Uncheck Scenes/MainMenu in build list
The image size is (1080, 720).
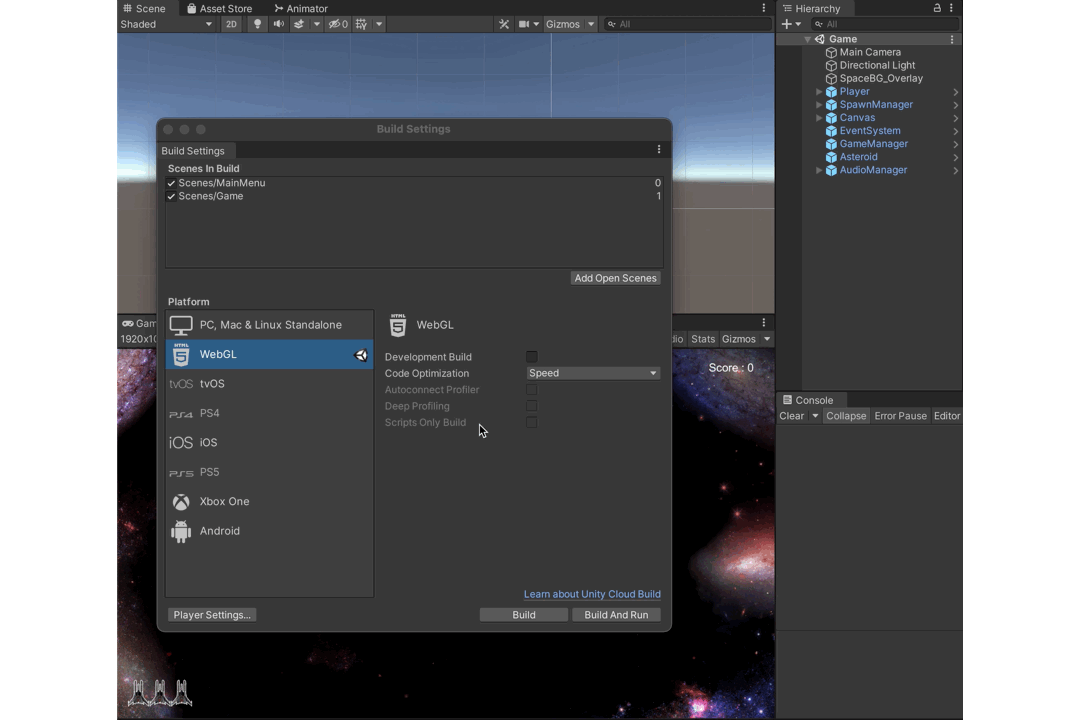[x=172, y=183]
